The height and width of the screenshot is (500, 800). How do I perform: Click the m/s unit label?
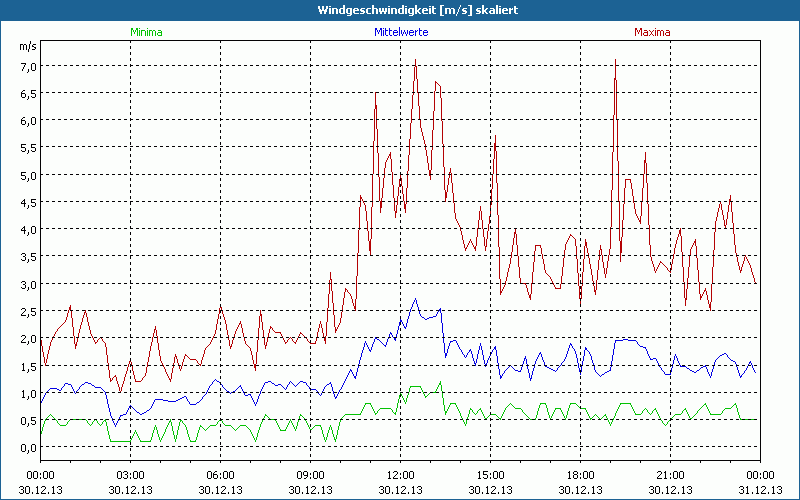(x=26, y=46)
